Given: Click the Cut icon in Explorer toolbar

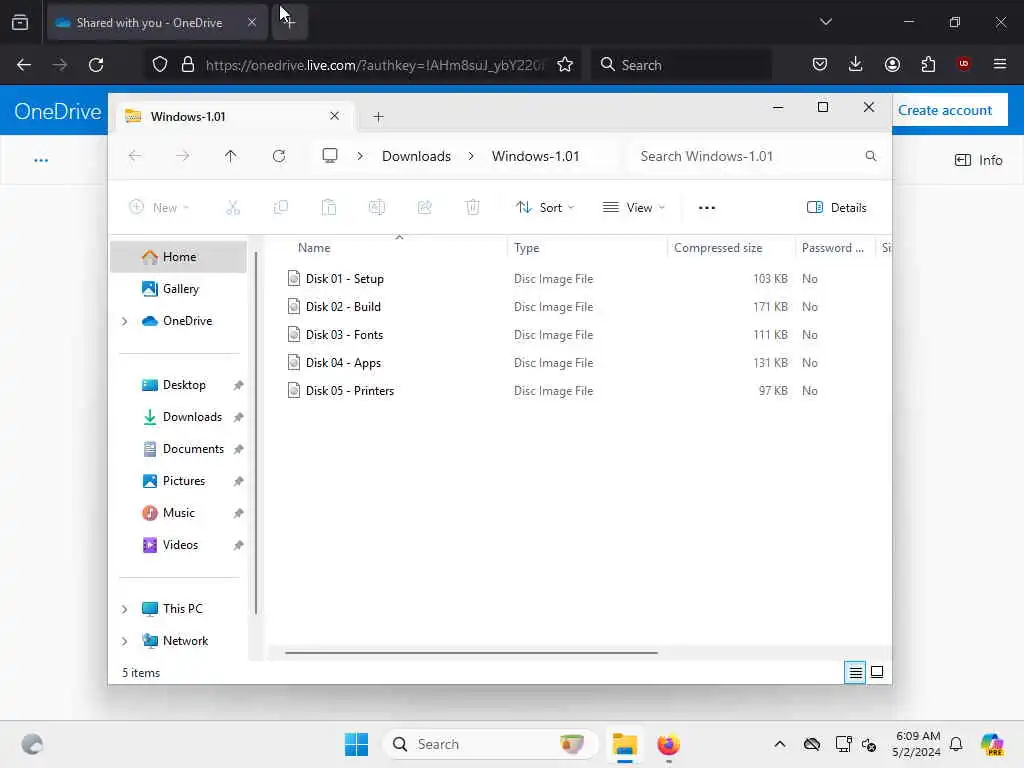Looking at the screenshot, I should [x=233, y=208].
